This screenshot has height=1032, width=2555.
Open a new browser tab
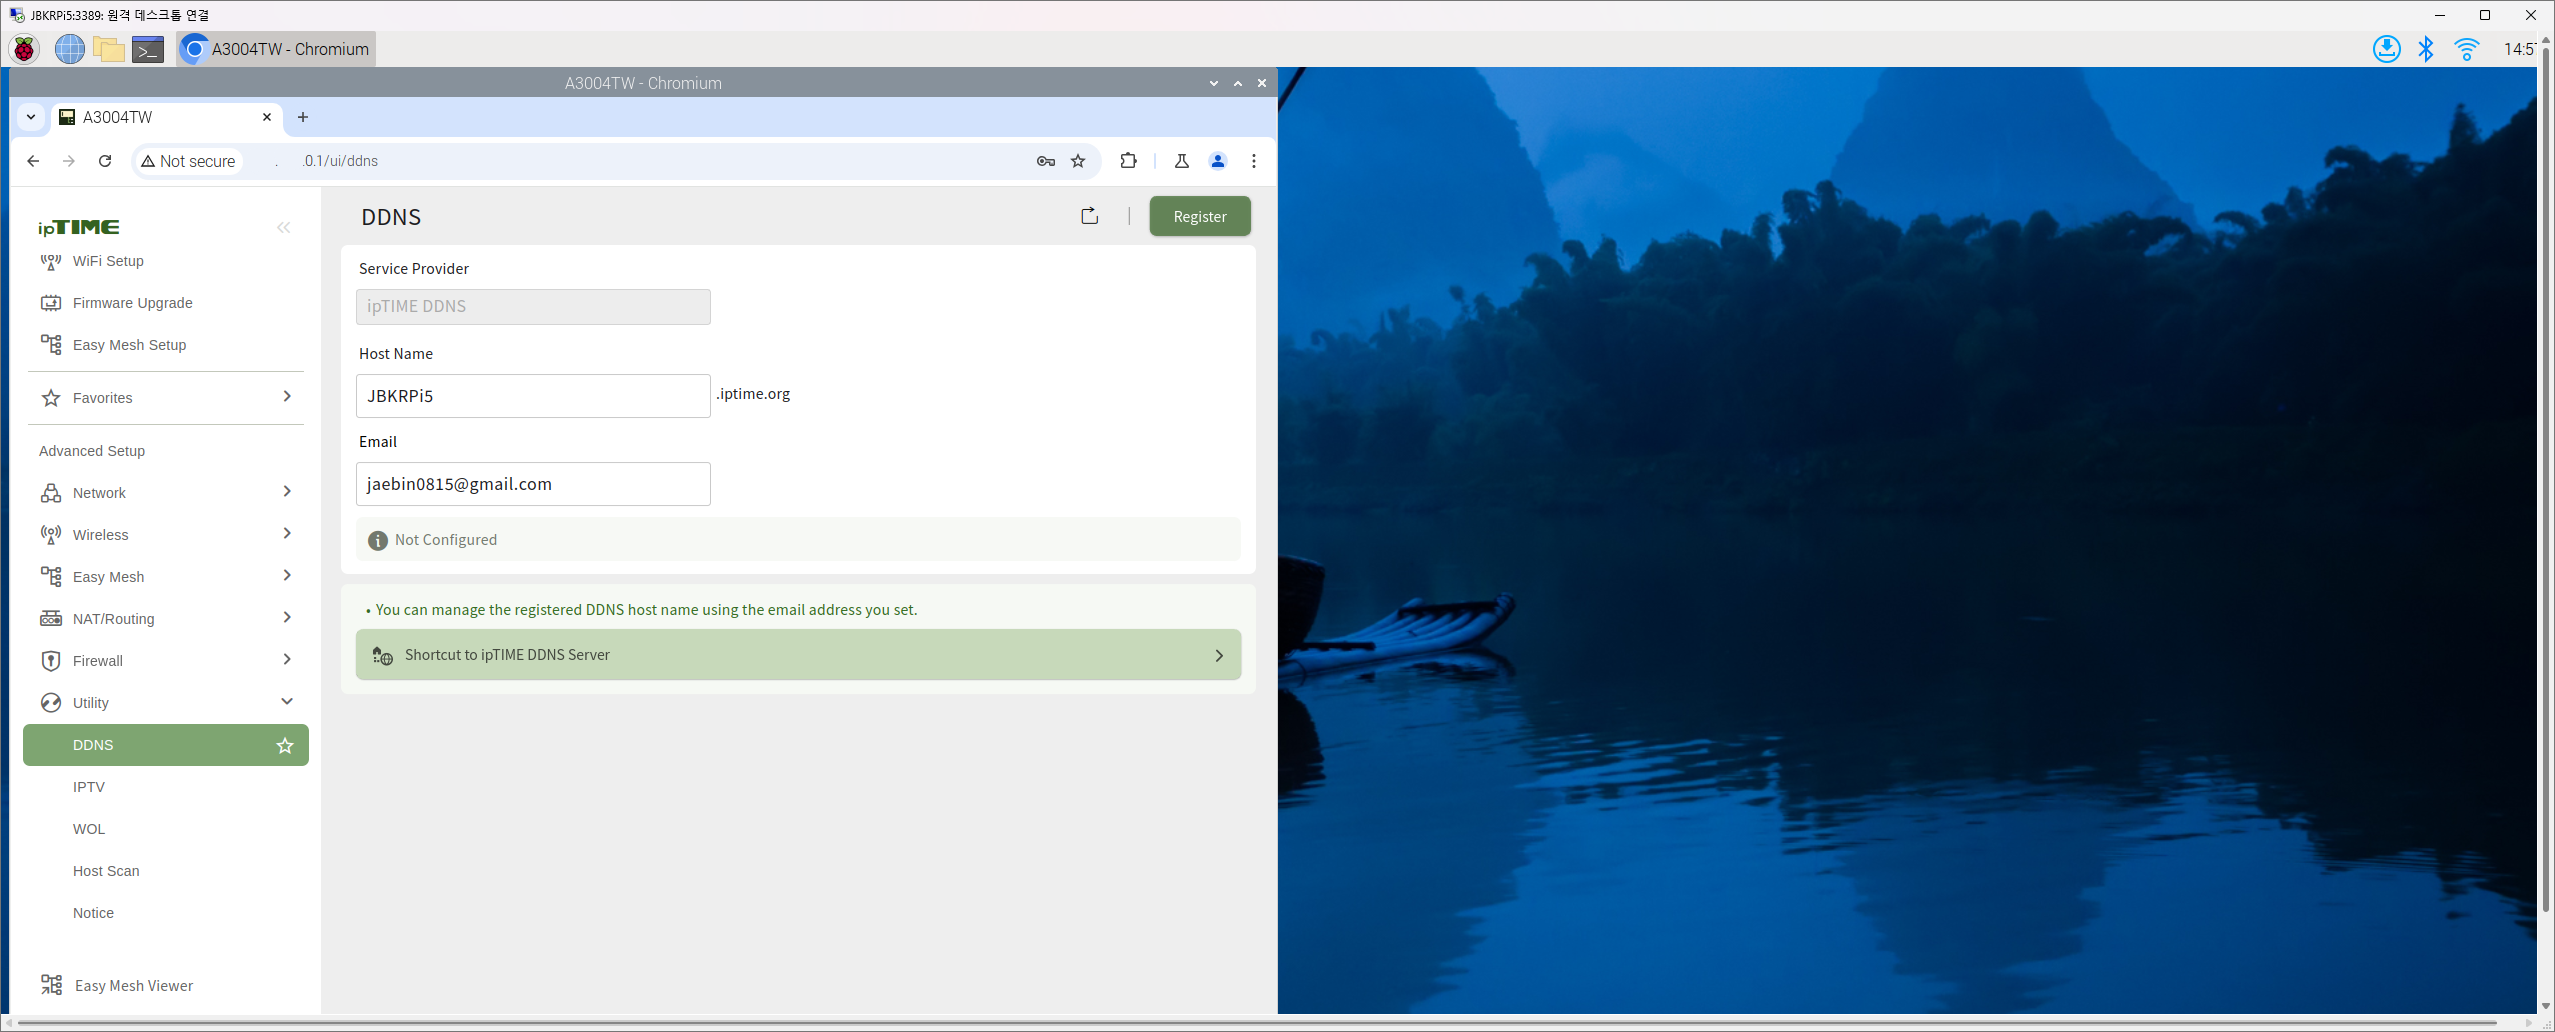pyautogui.click(x=303, y=117)
